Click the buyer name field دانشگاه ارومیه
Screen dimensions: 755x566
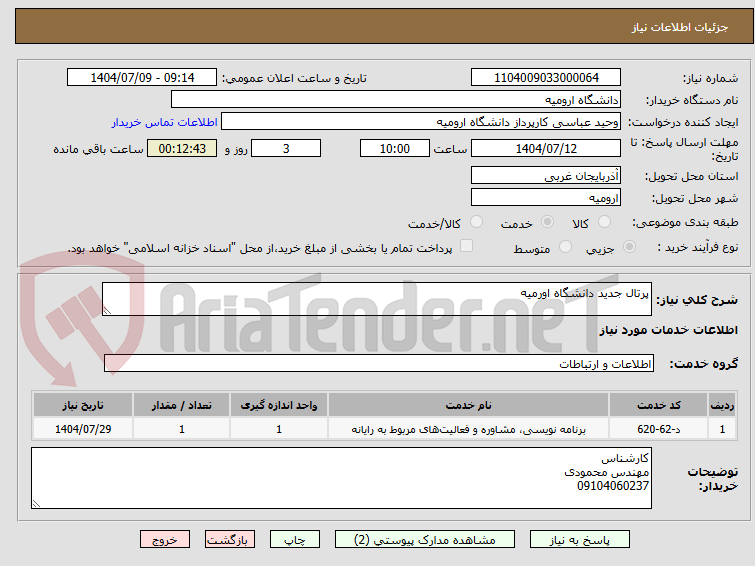(396, 100)
